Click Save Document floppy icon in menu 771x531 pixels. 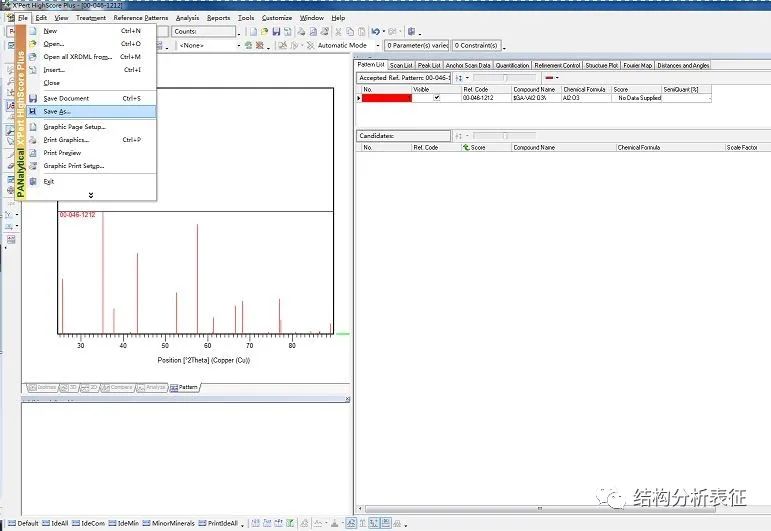(x=33, y=98)
